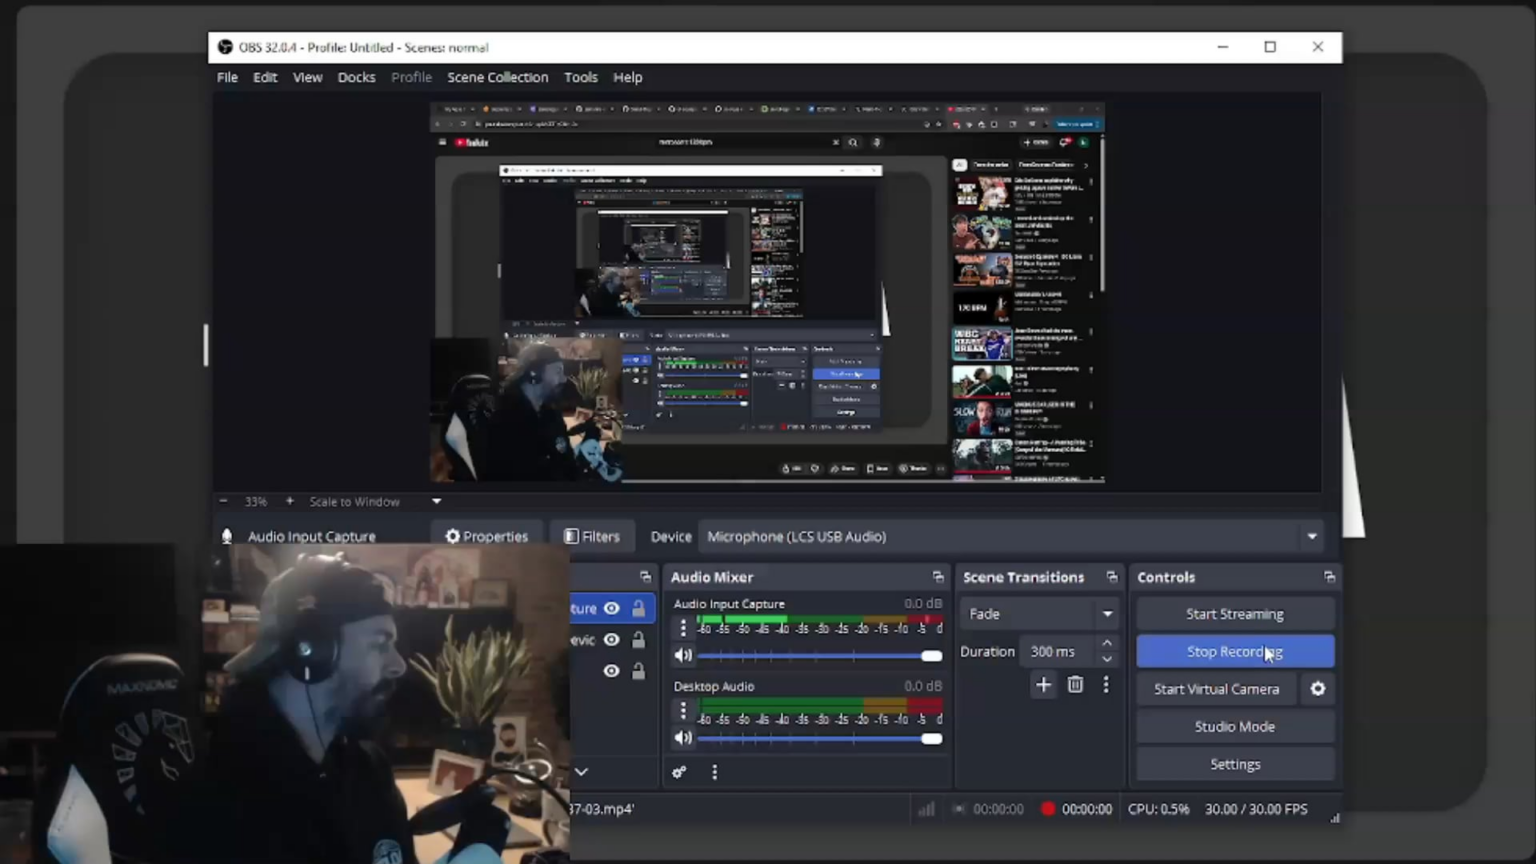Open the Scene Collection menu
Image resolution: width=1536 pixels, height=864 pixels.
click(x=497, y=77)
